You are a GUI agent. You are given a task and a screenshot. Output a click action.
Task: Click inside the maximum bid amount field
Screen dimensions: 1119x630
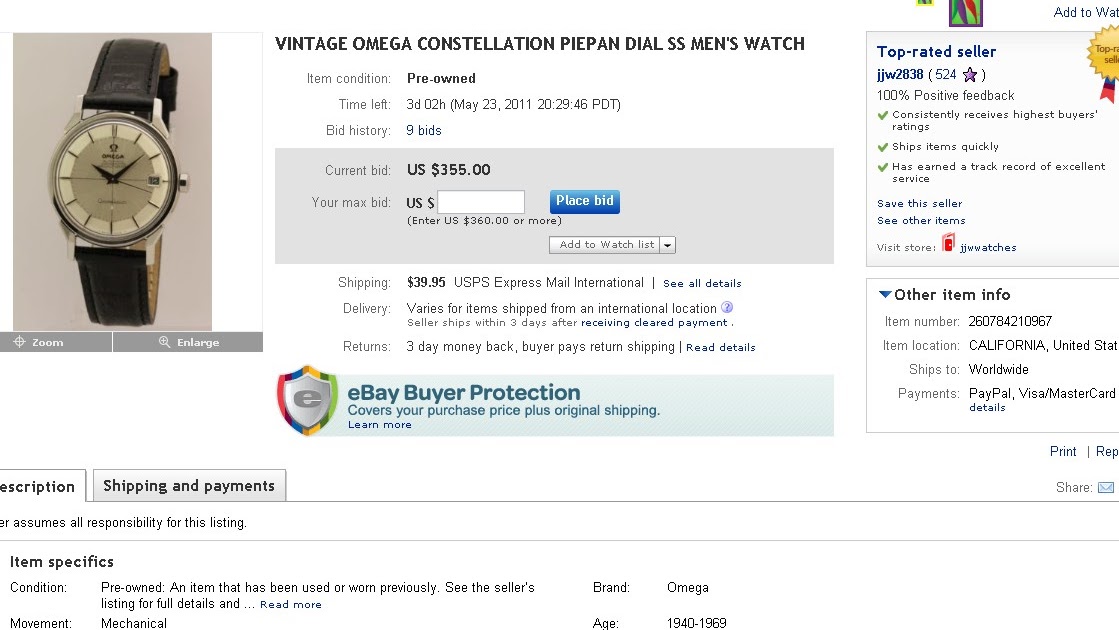(x=480, y=201)
